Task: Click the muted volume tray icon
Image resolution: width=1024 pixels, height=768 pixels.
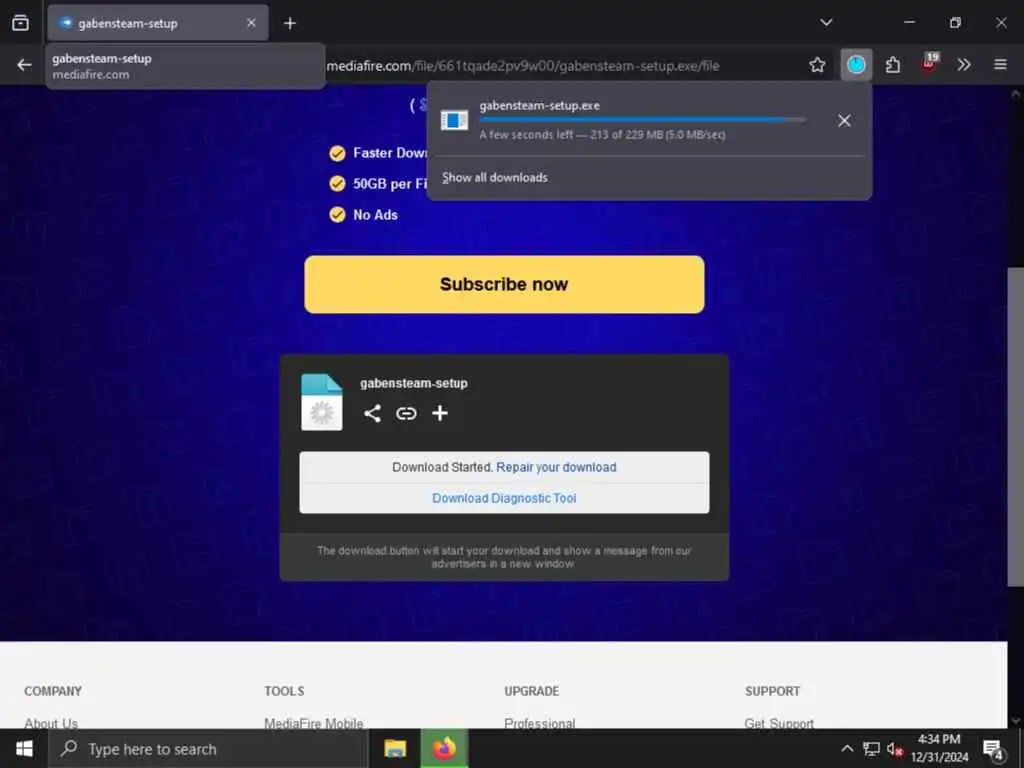Action: tap(895, 749)
